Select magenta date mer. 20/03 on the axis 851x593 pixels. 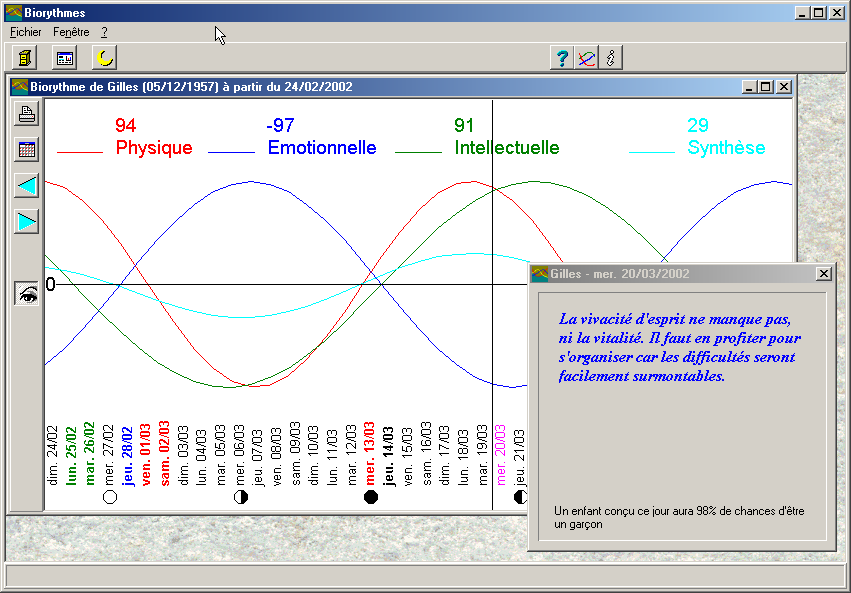[500, 455]
